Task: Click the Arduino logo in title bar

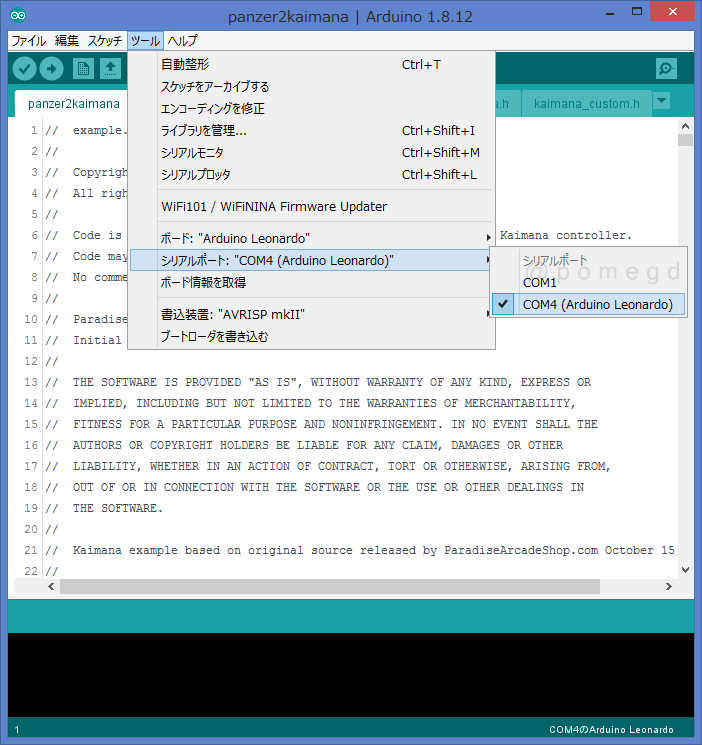Action: (18, 16)
